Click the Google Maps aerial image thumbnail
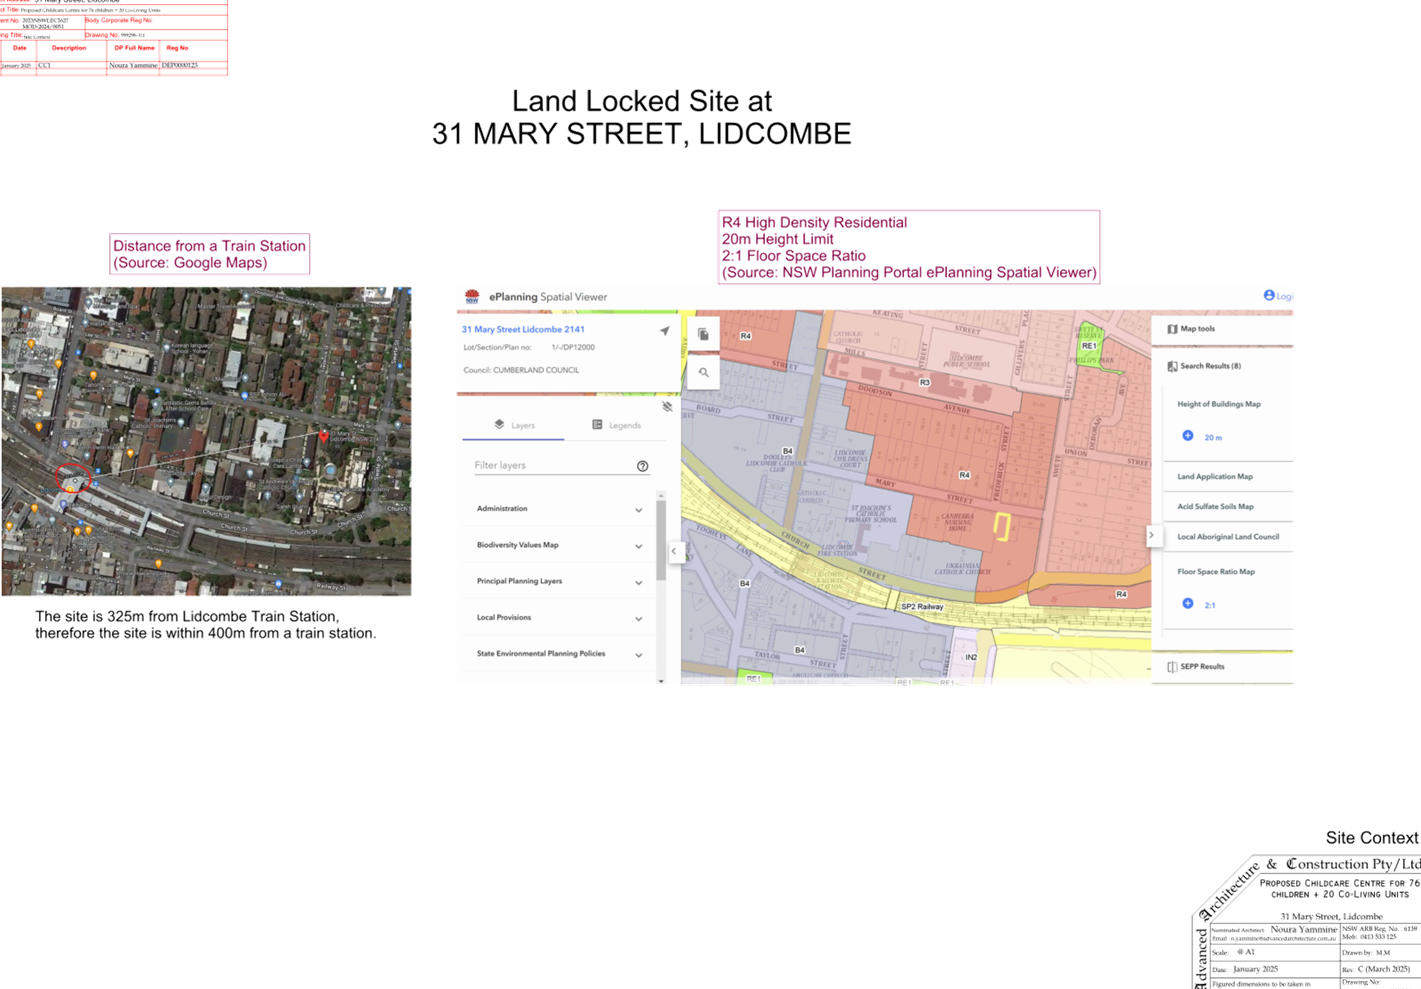This screenshot has height=989, width=1421. (206, 441)
